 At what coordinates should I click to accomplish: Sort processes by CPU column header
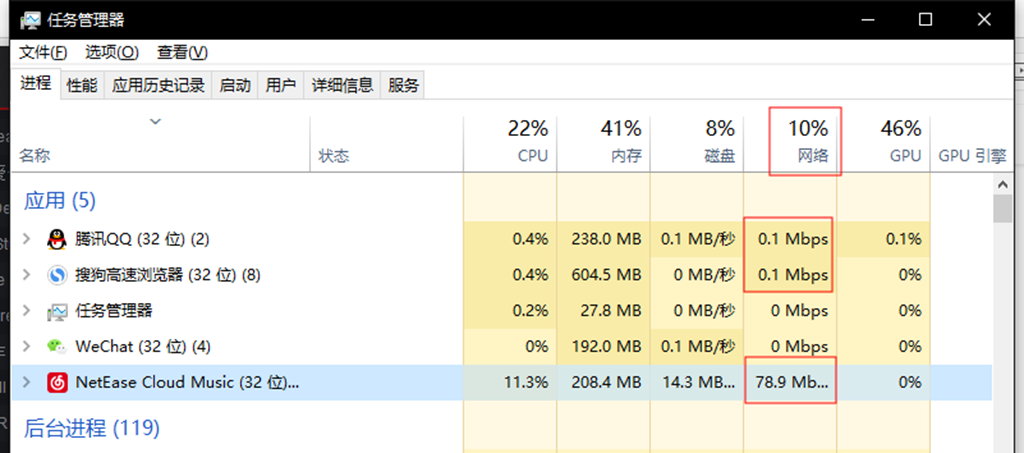pos(525,142)
